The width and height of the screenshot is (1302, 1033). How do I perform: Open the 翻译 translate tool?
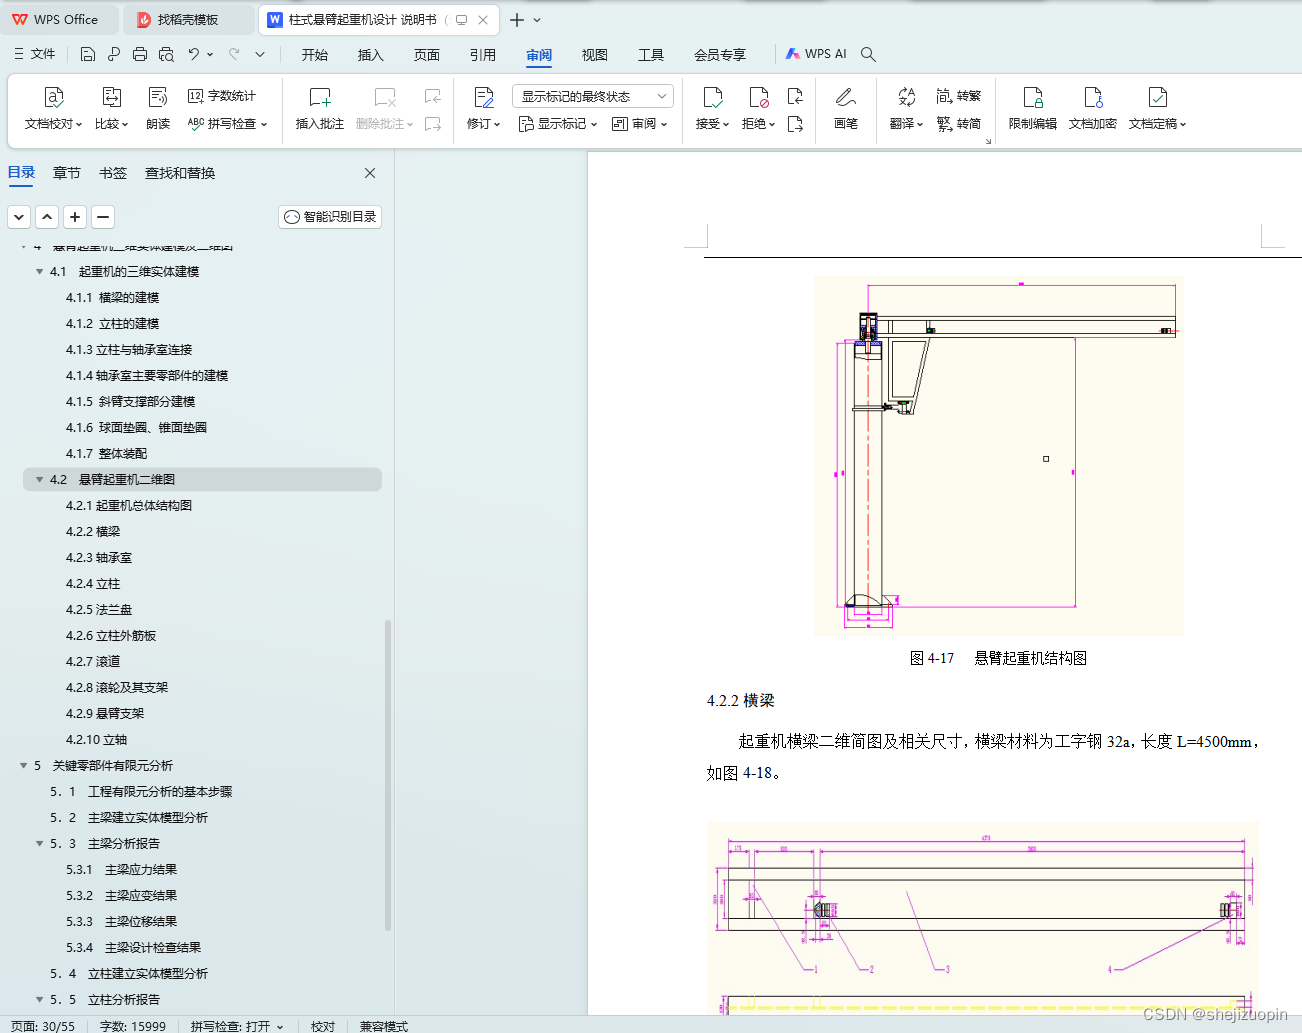pyautogui.click(x=906, y=109)
